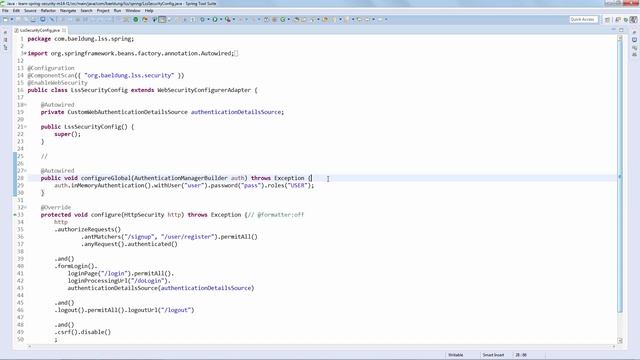The image size is (640, 360).
Task: Select the LssSecurityConfig.java editor tab
Action: click(40, 30)
